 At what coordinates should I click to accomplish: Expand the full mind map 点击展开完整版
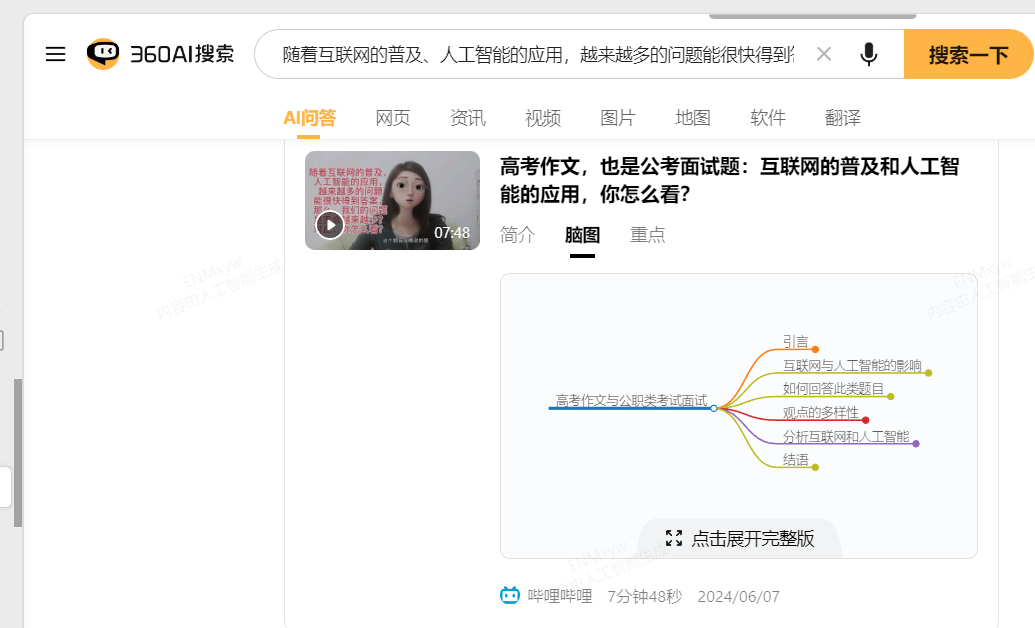click(740, 538)
